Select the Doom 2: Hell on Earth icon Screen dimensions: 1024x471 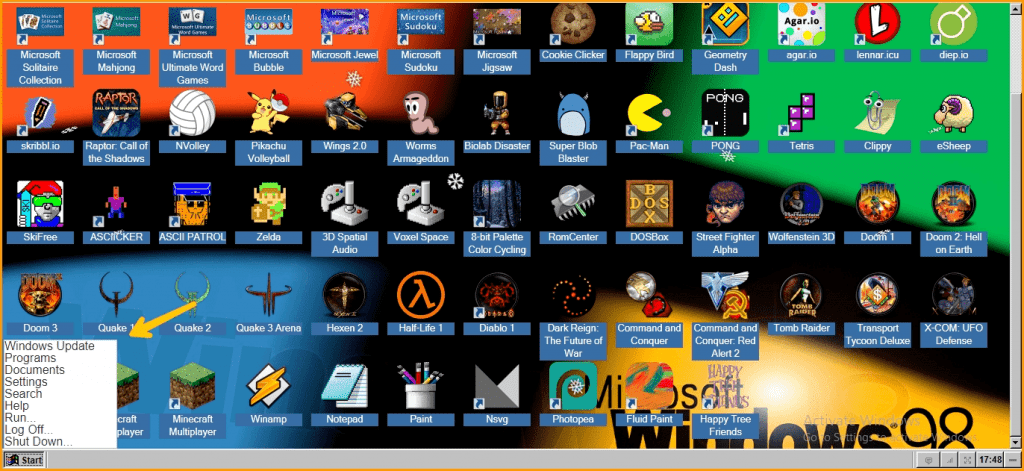(953, 204)
